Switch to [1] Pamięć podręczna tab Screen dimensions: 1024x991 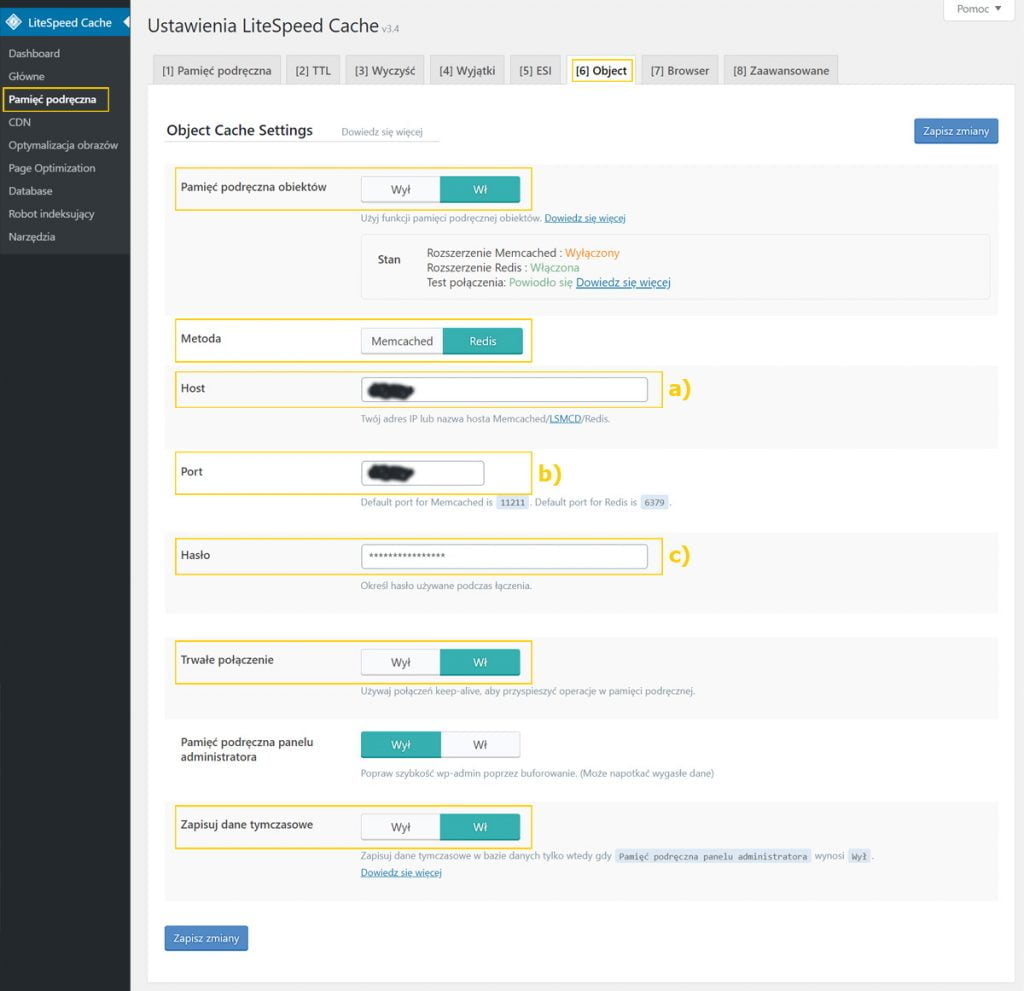tap(217, 71)
